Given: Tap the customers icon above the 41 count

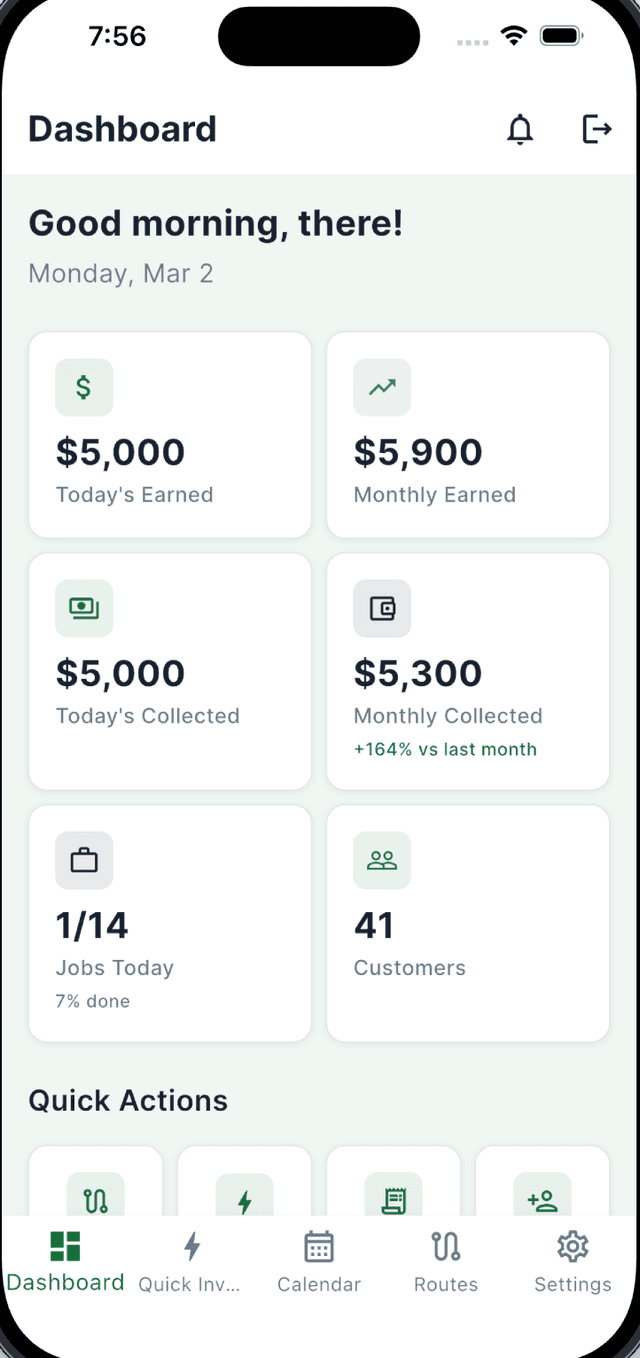Looking at the screenshot, I should (x=381, y=860).
